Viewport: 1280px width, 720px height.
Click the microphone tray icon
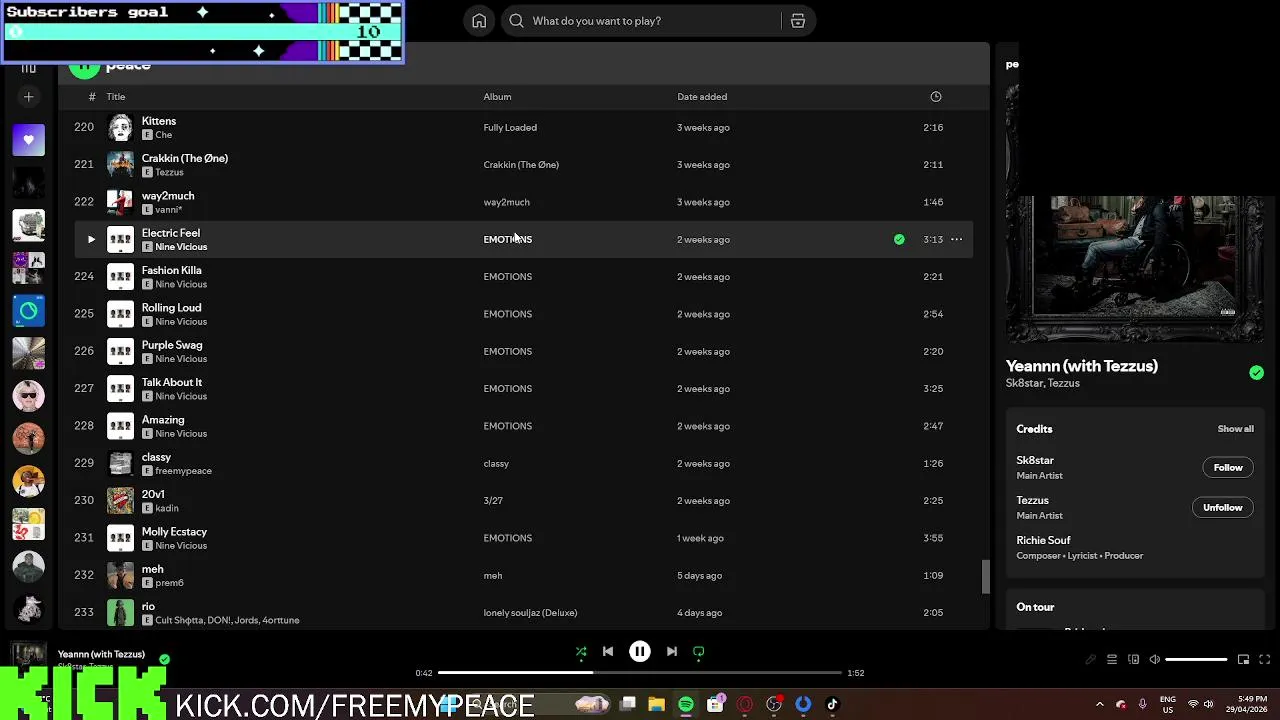[1142, 704]
